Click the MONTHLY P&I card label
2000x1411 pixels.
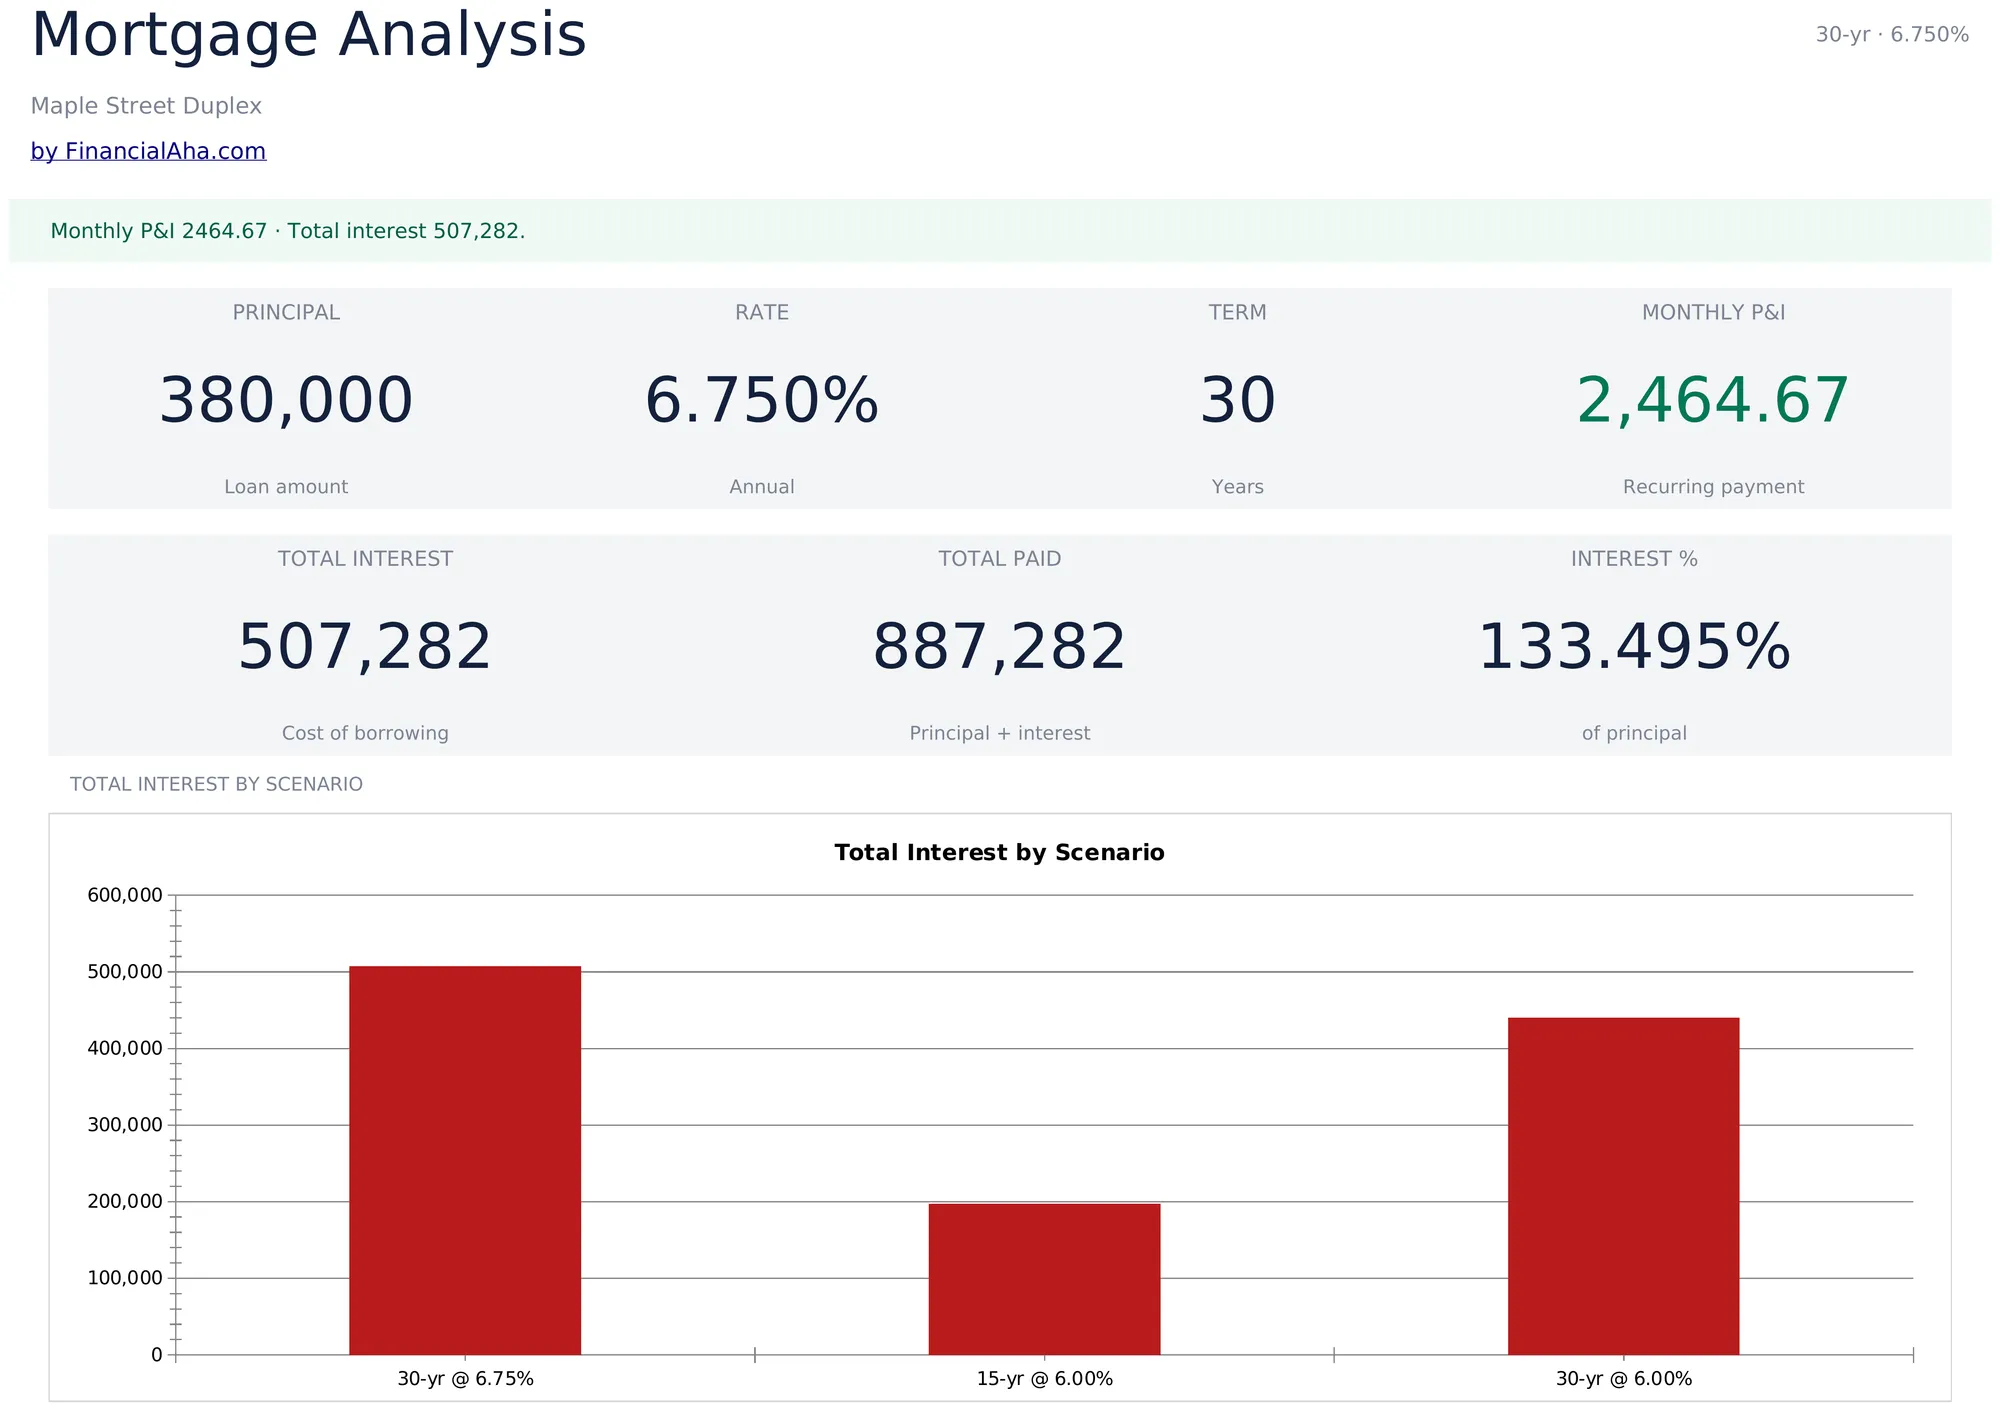coord(1713,312)
